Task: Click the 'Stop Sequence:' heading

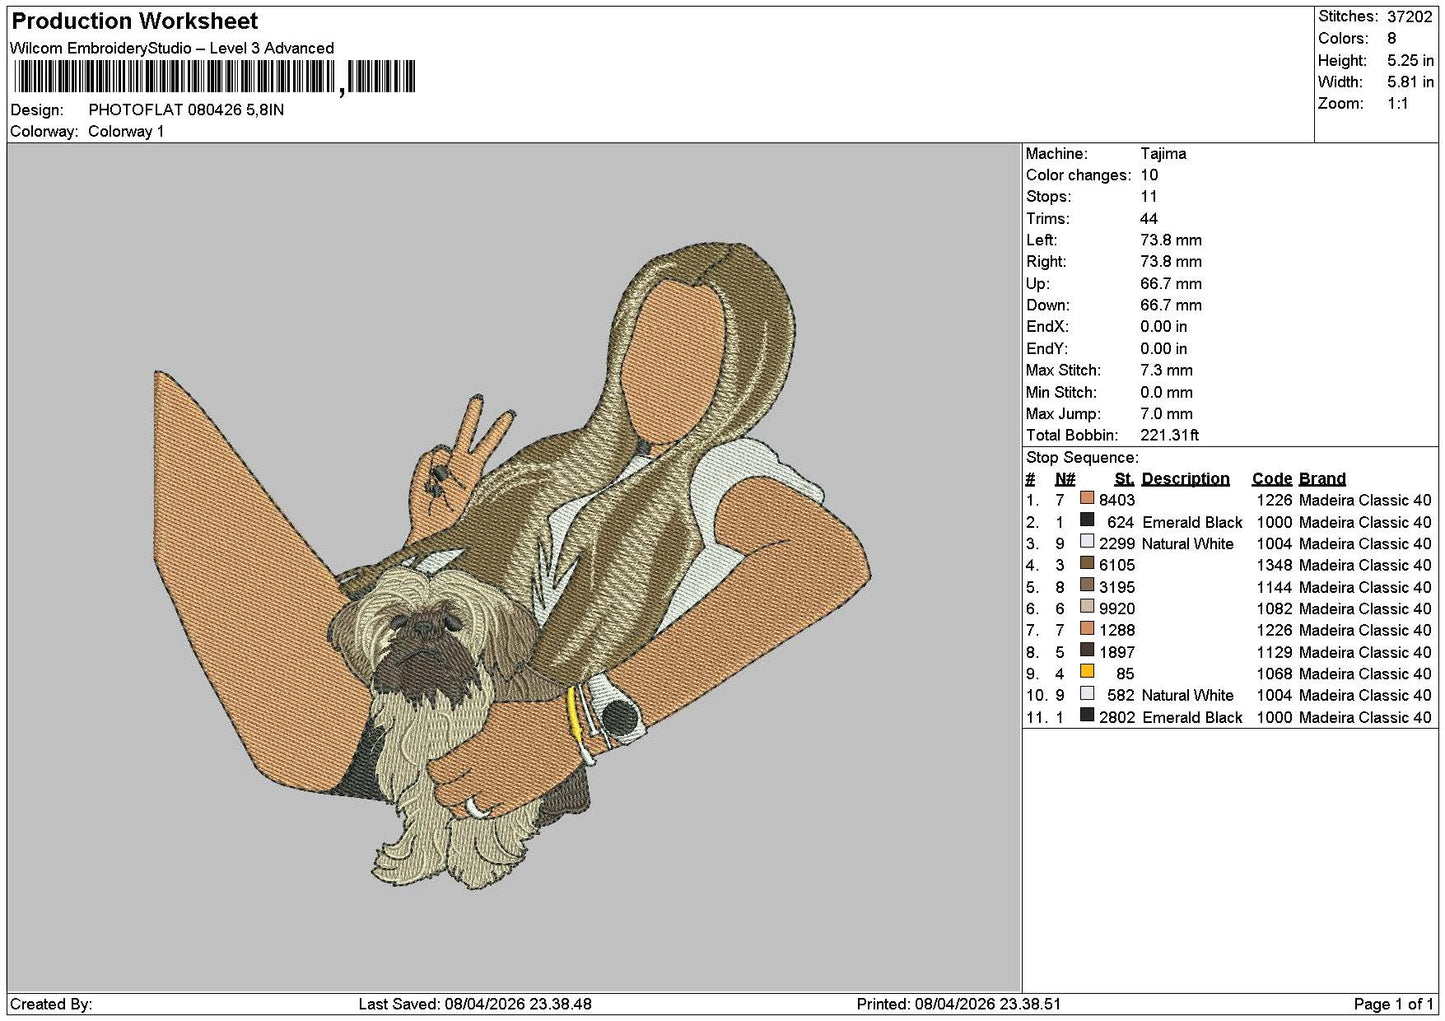Action: click(x=1082, y=458)
